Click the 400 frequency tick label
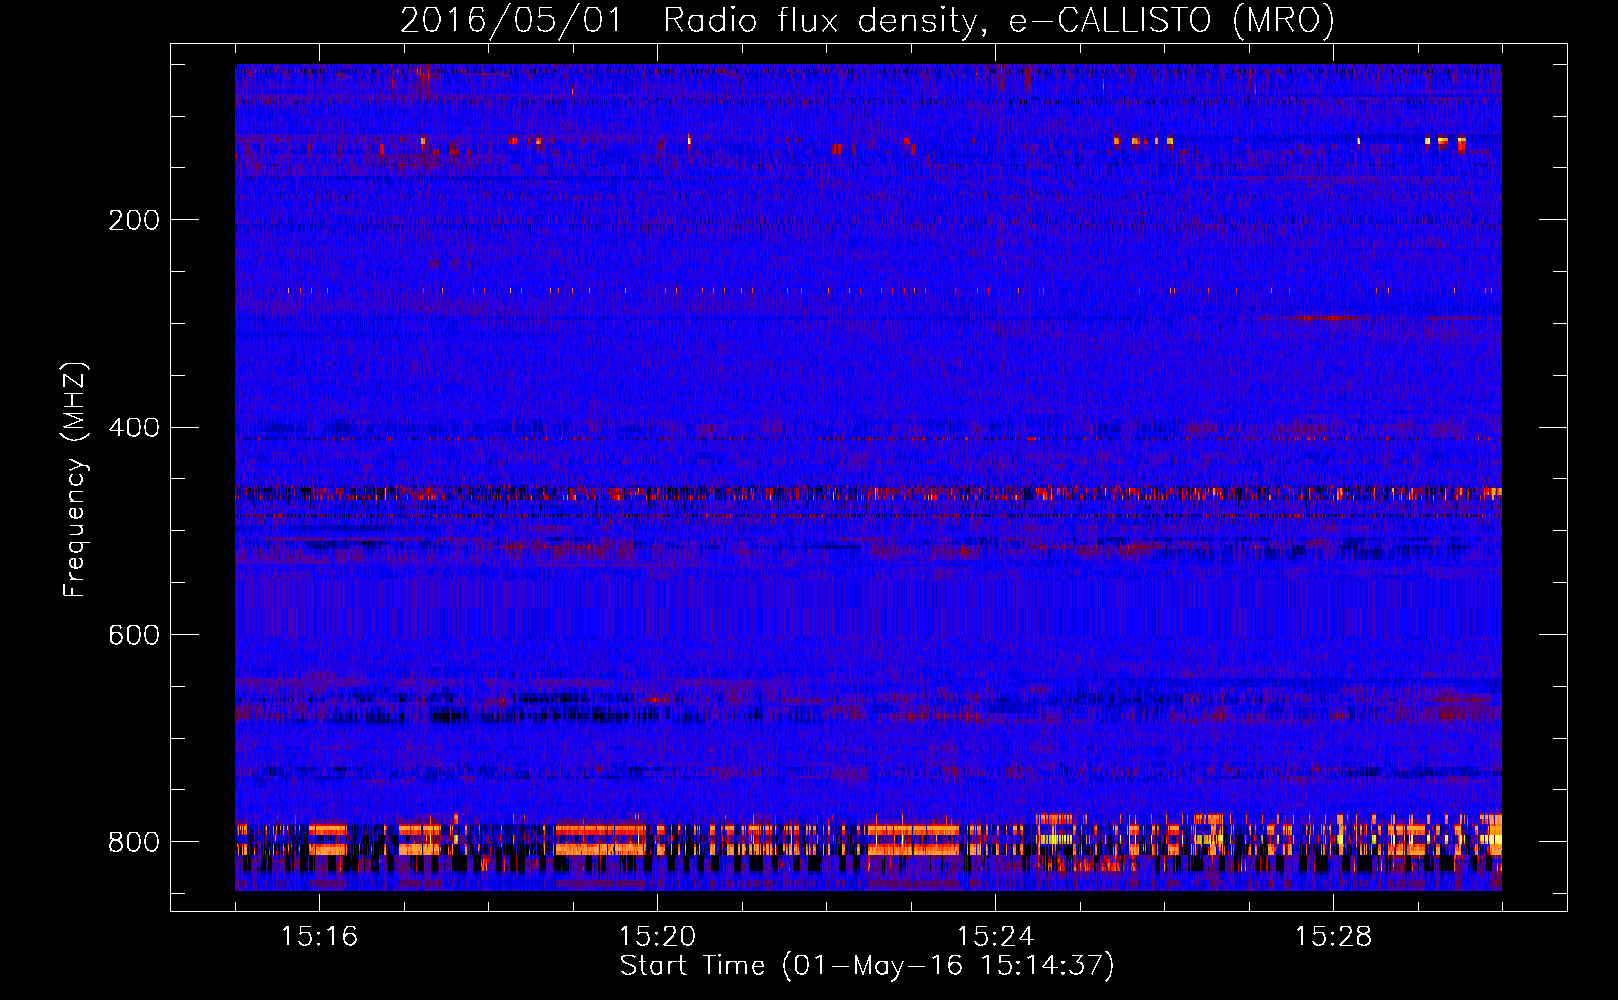This screenshot has width=1618, height=1000. (134, 428)
